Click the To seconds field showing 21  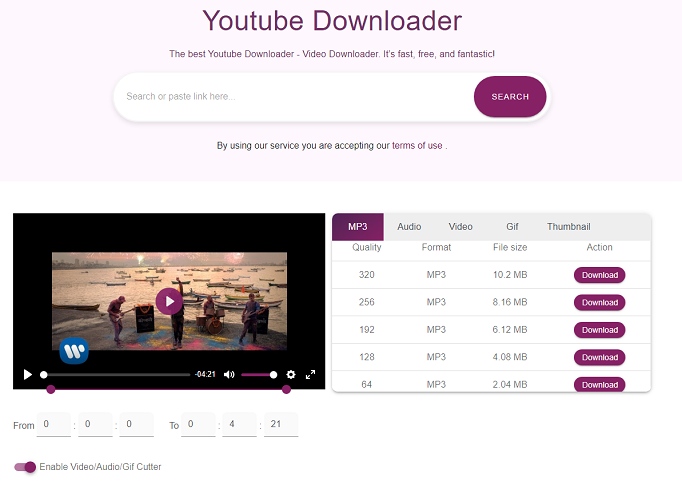pyautogui.click(x=281, y=424)
